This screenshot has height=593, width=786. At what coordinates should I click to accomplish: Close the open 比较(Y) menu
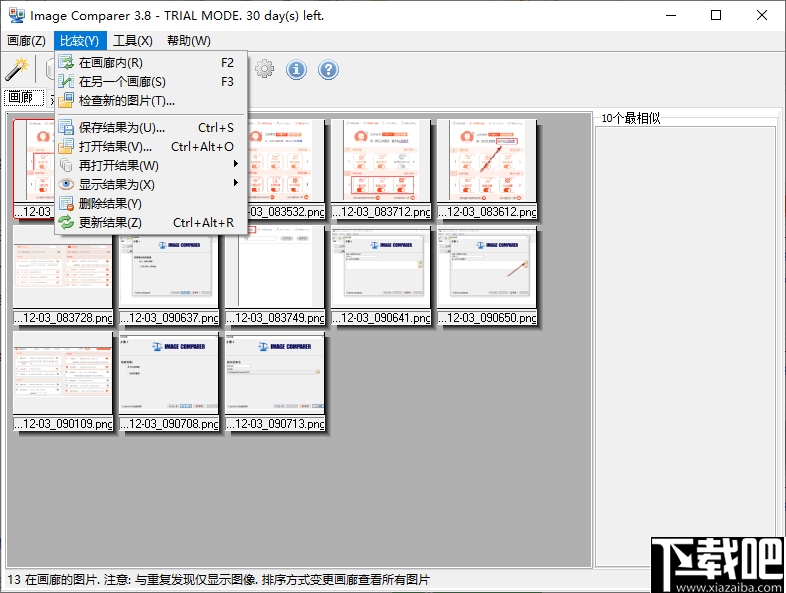click(80, 41)
